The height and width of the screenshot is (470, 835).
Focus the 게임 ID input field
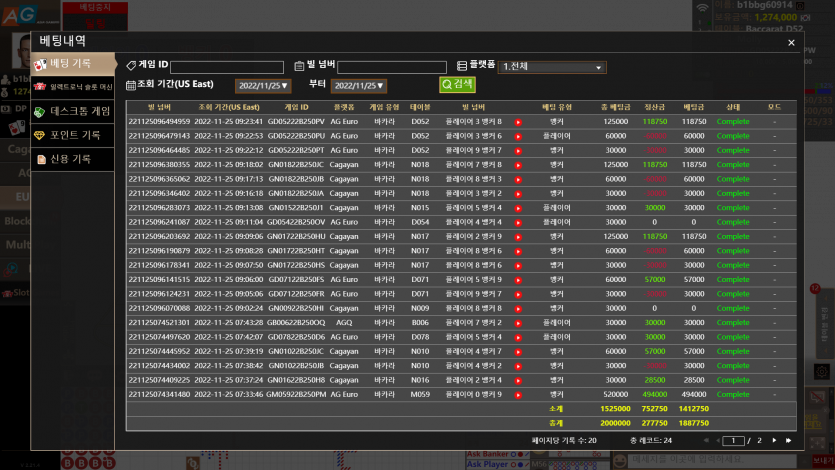227,67
